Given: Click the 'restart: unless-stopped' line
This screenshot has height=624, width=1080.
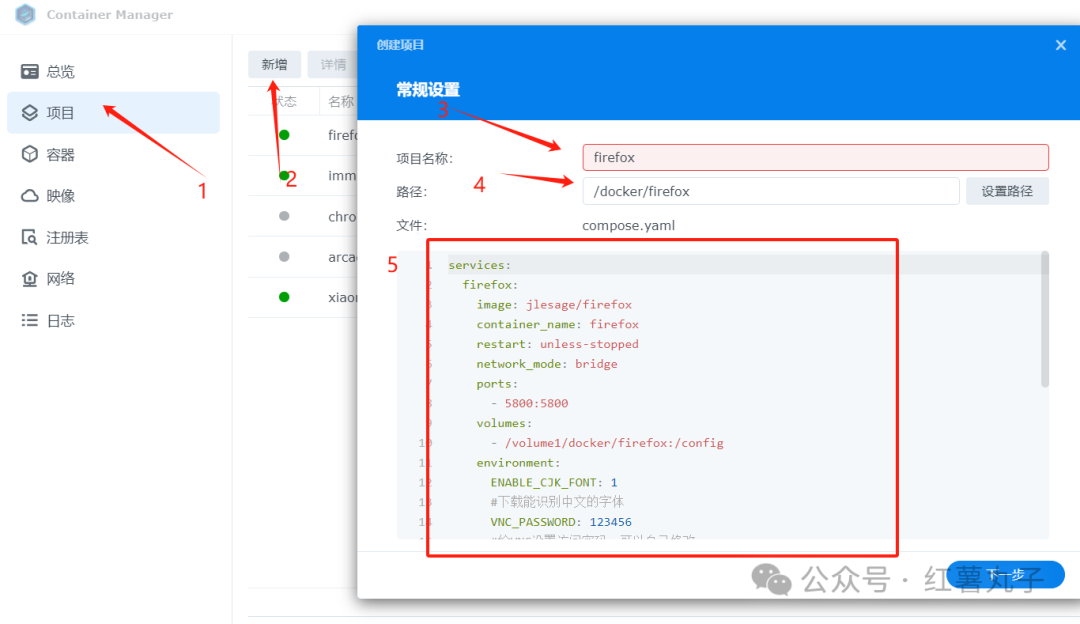Looking at the screenshot, I should [557, 344].
